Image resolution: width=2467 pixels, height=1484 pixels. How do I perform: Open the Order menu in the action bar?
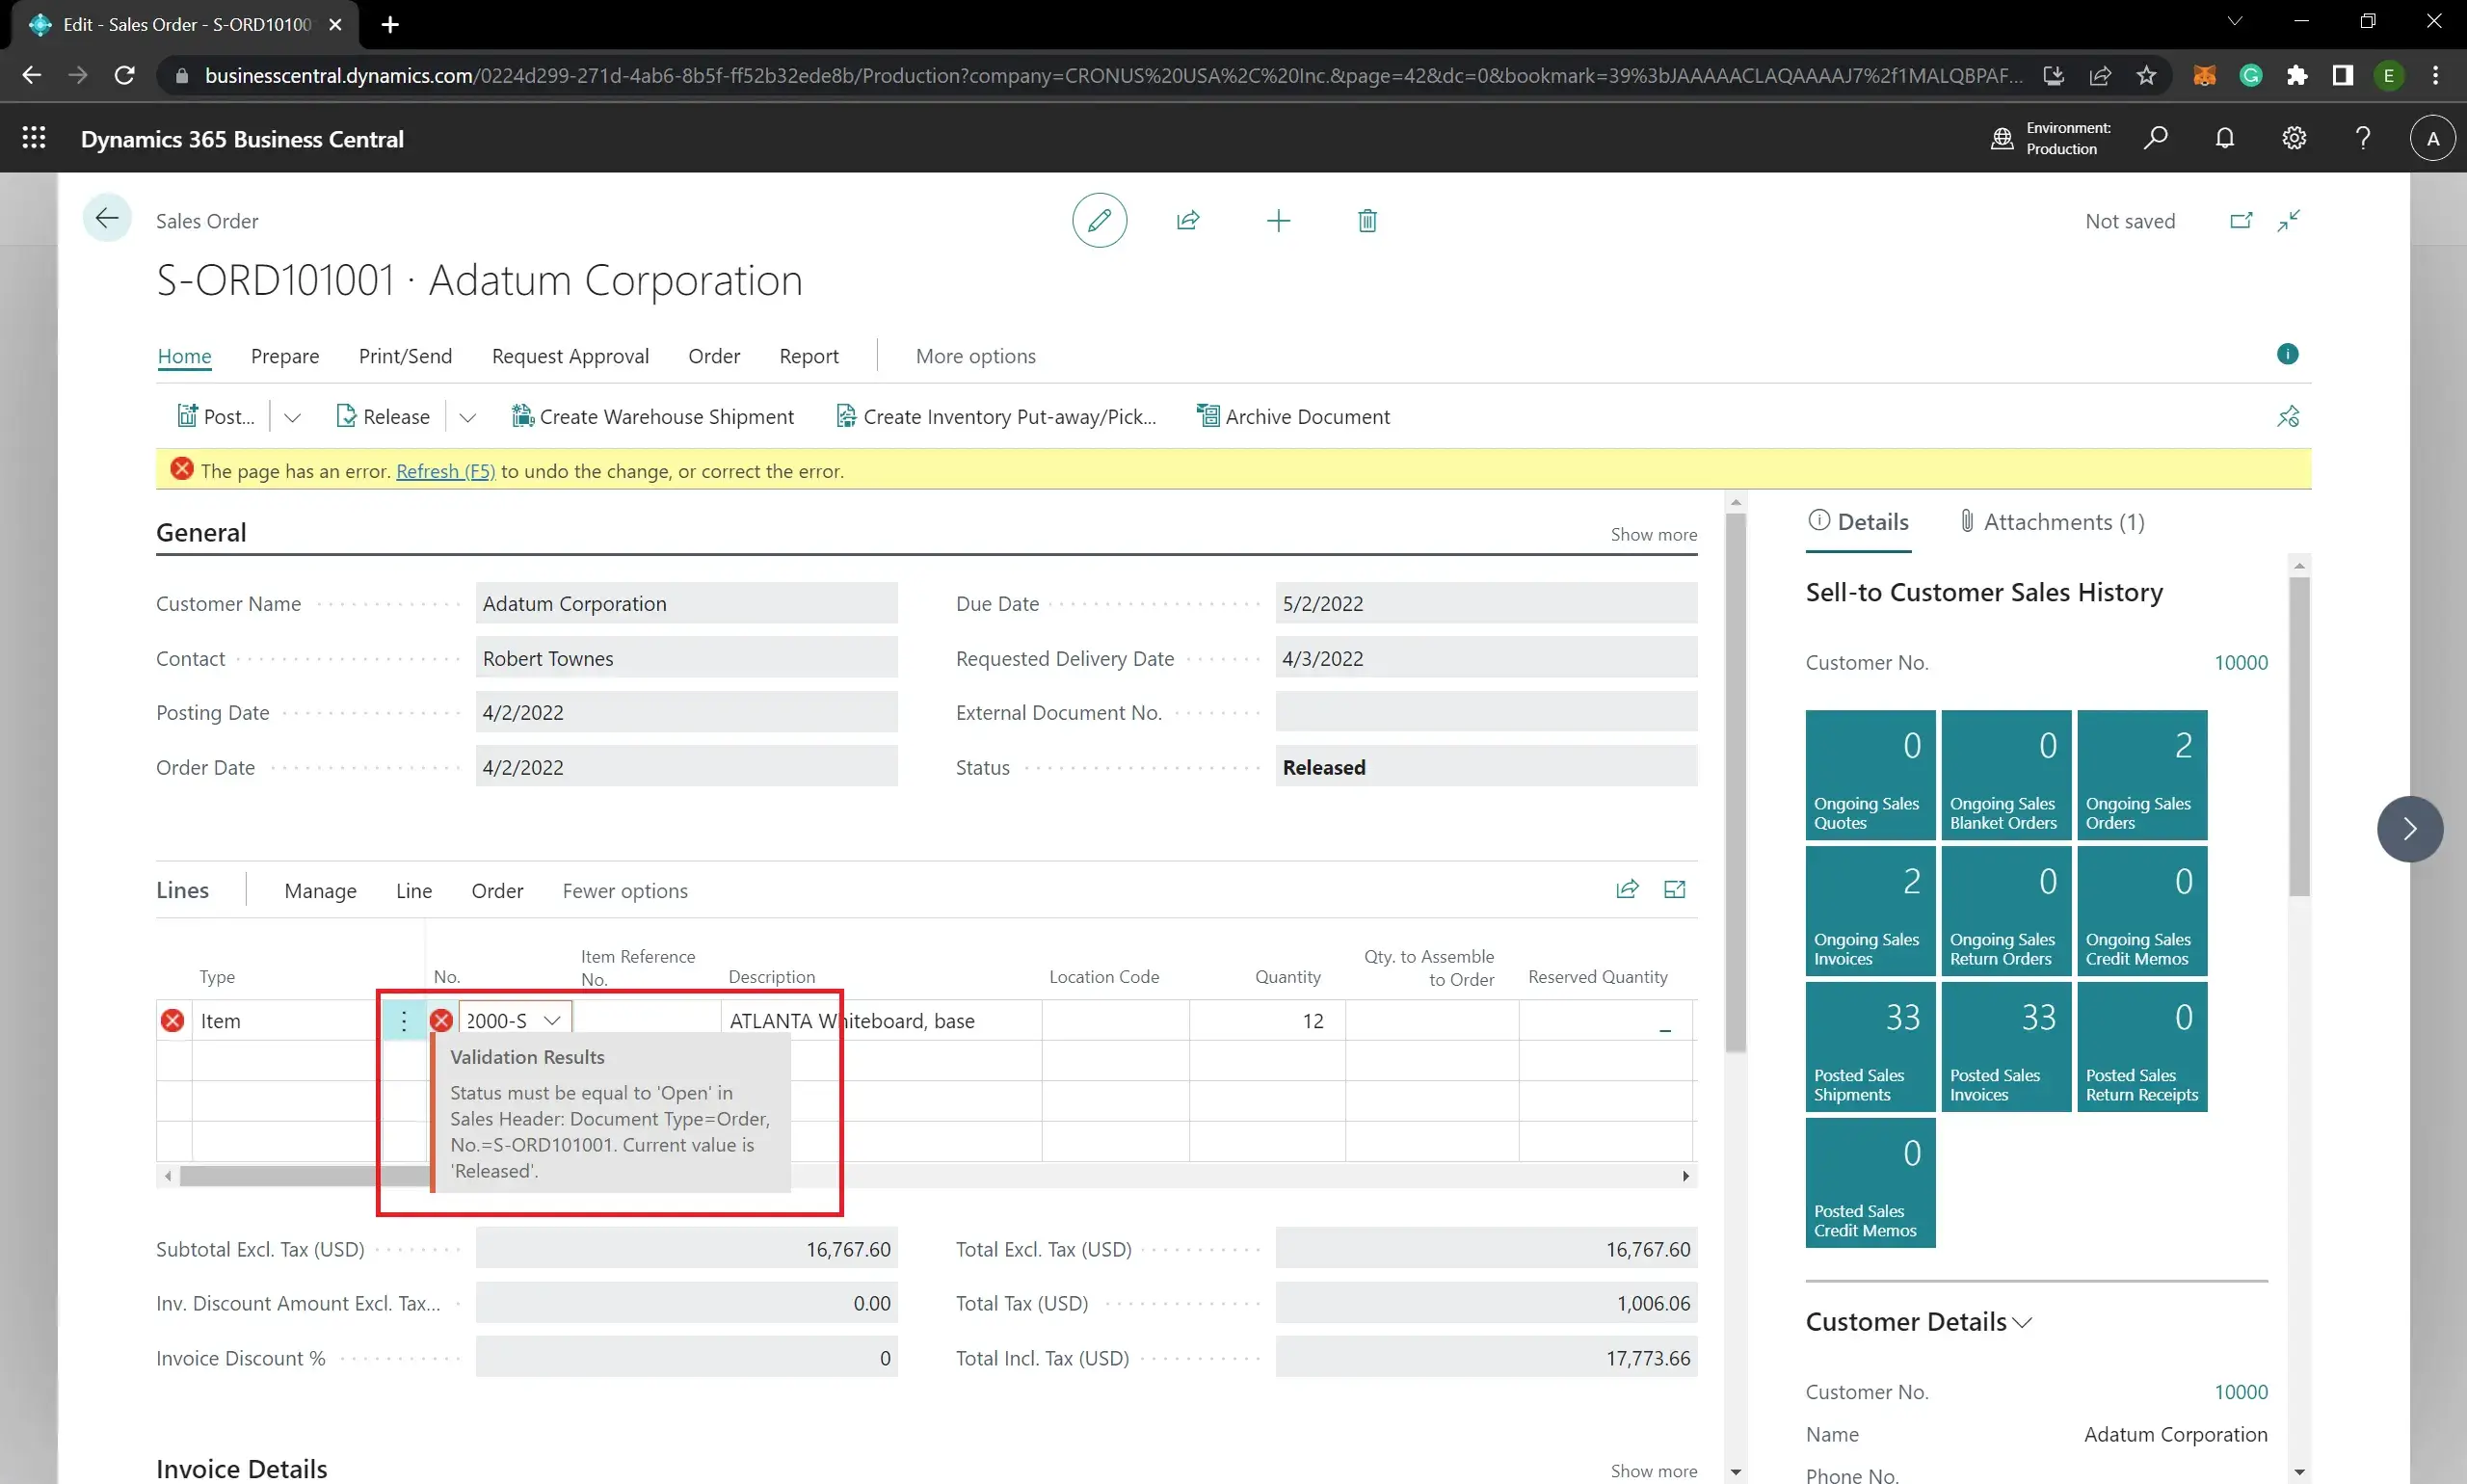[714, 356]
